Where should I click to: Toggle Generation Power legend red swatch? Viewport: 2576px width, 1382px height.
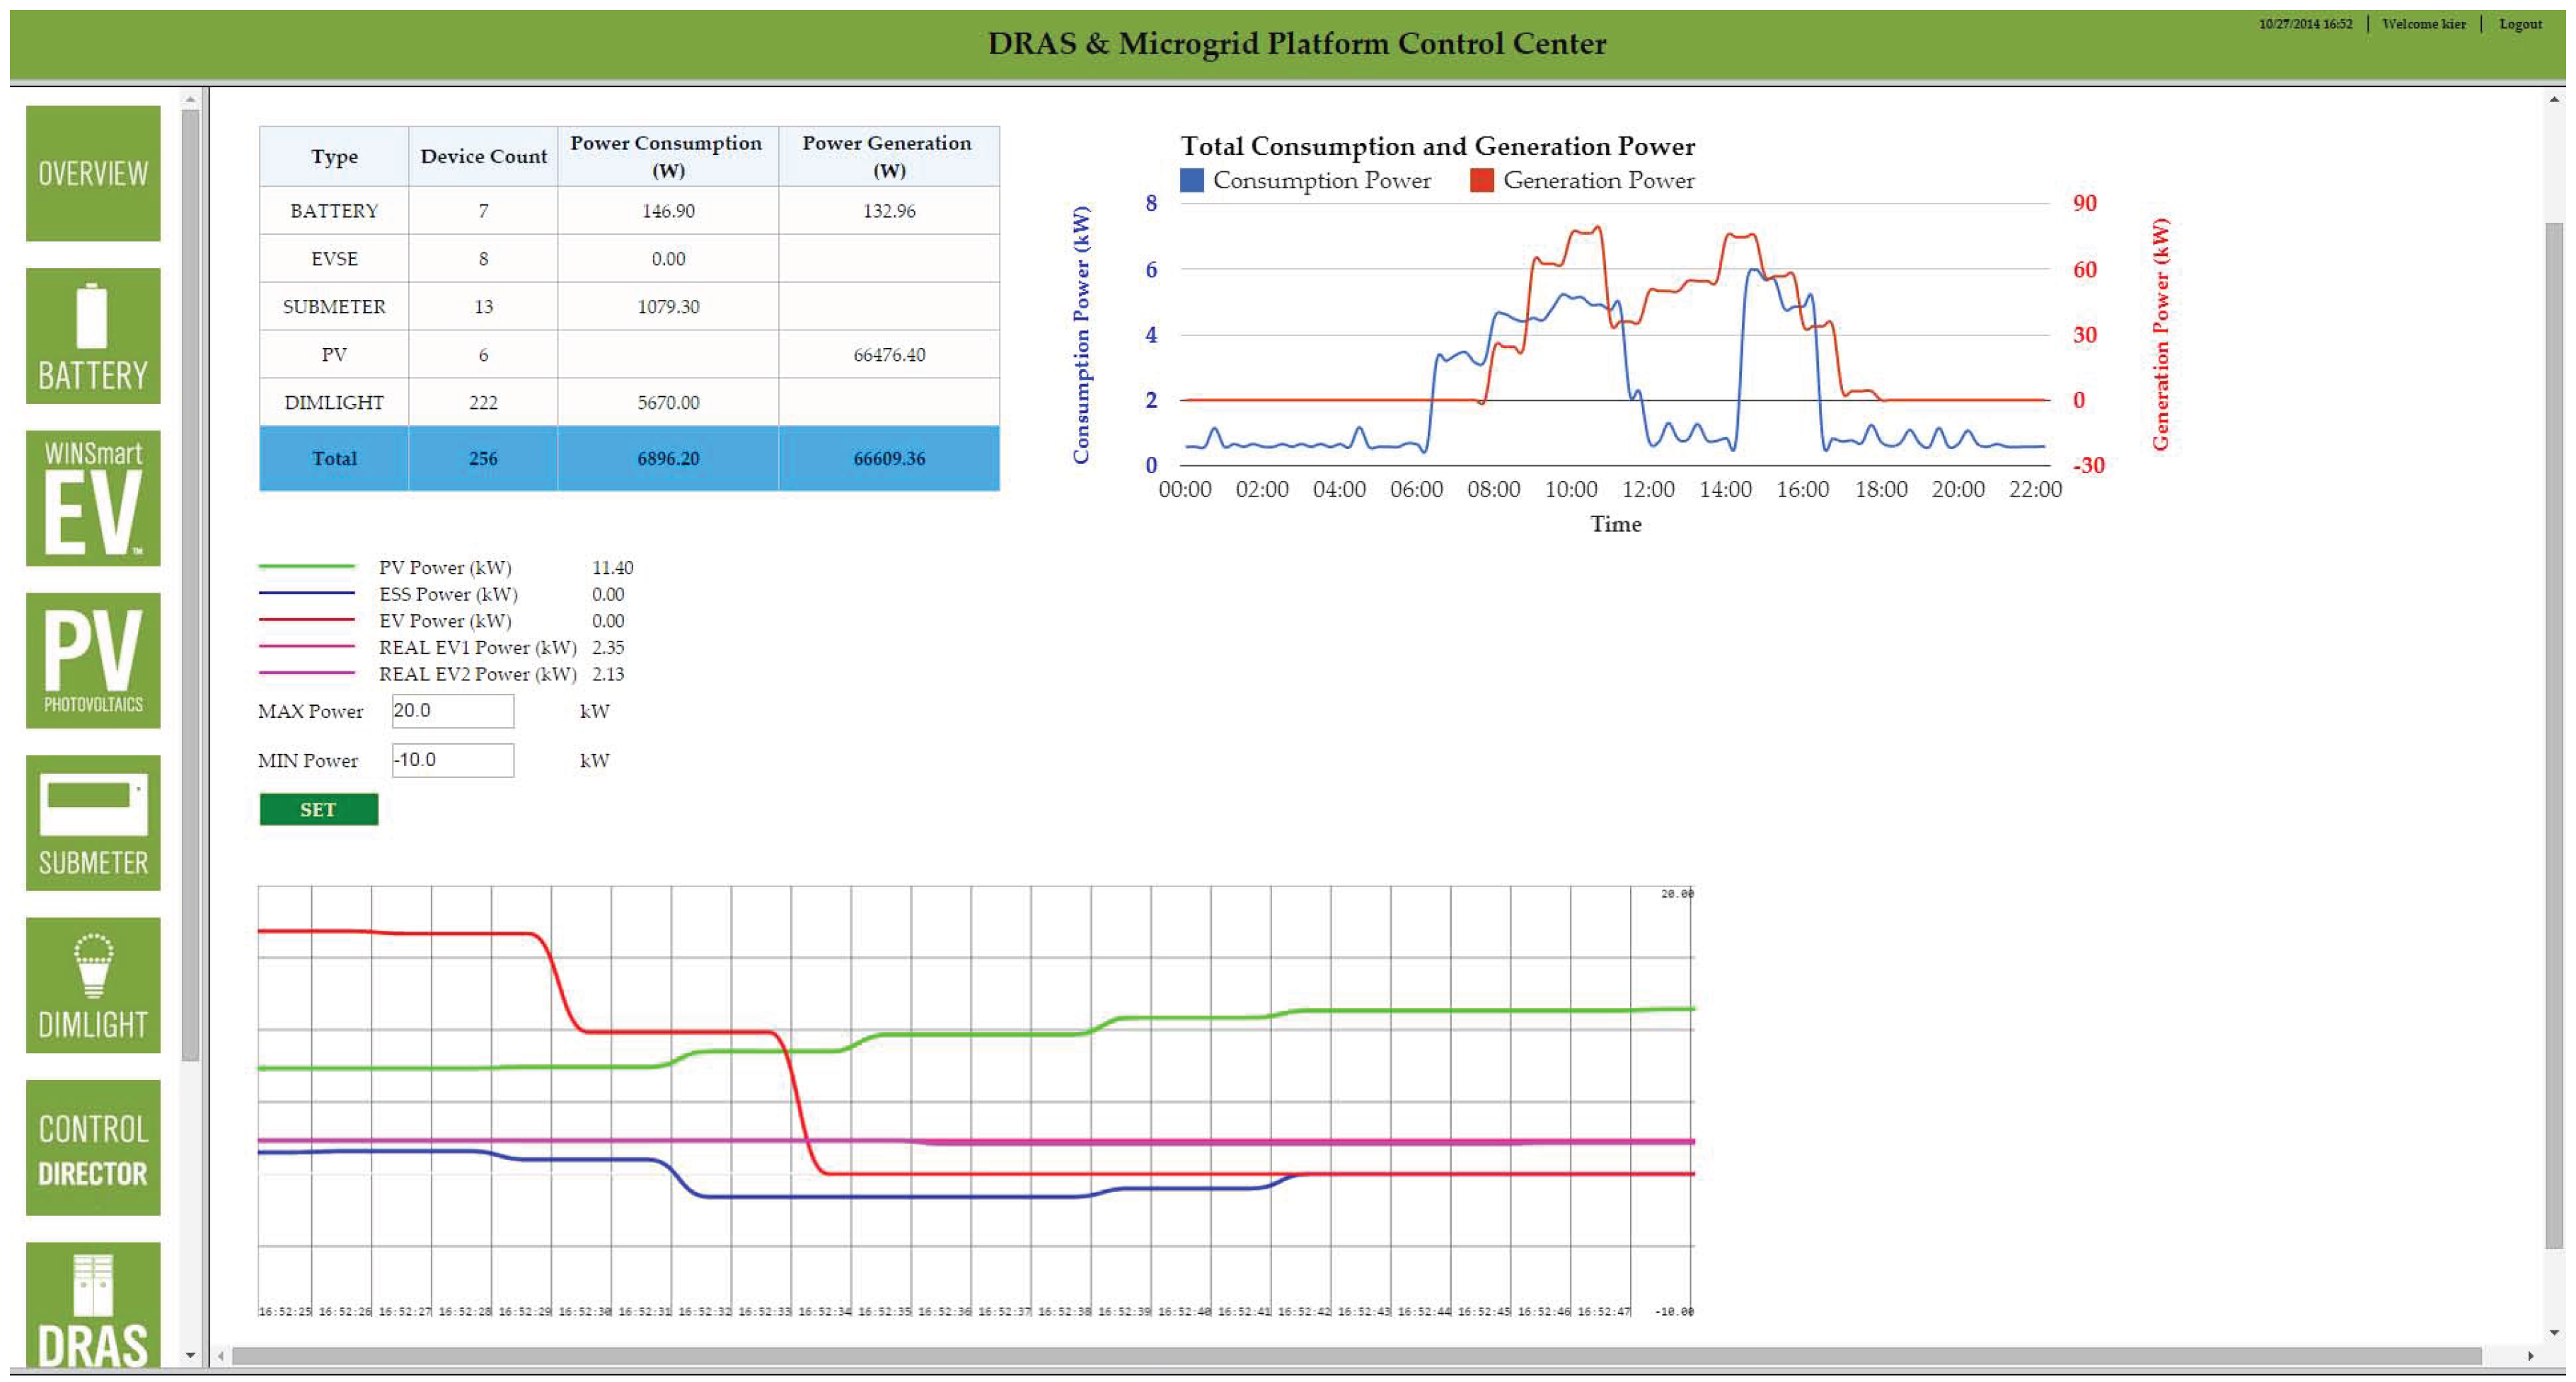pyautogui.click(x=1481, y=181)
